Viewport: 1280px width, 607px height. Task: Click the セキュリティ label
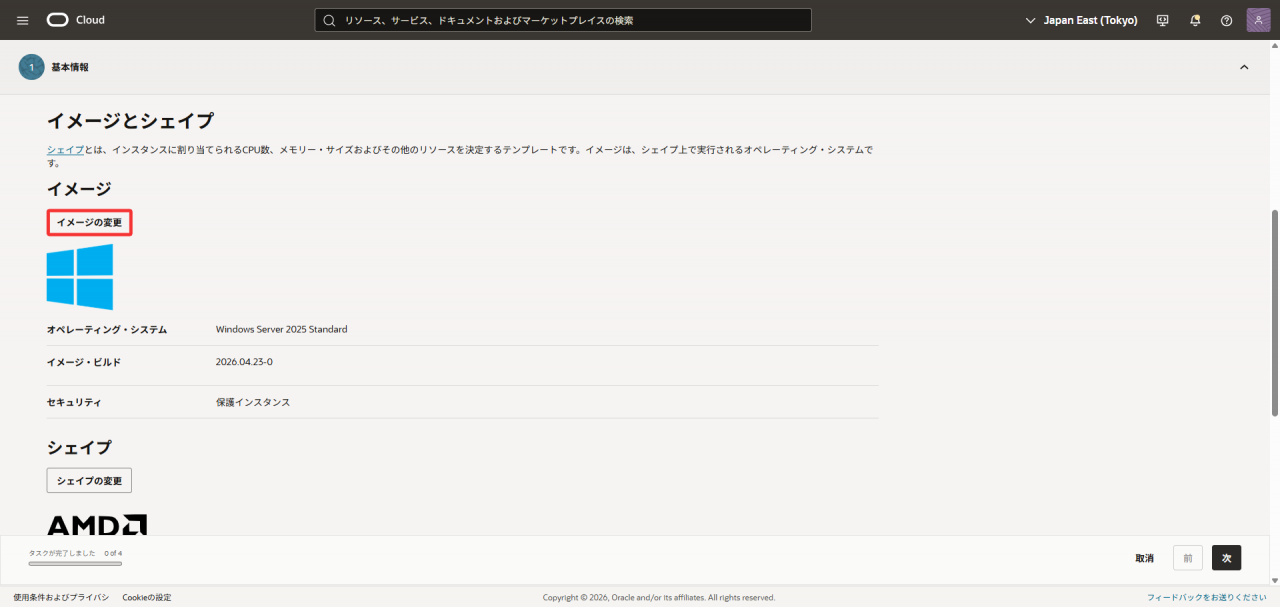tap(74, 402)
